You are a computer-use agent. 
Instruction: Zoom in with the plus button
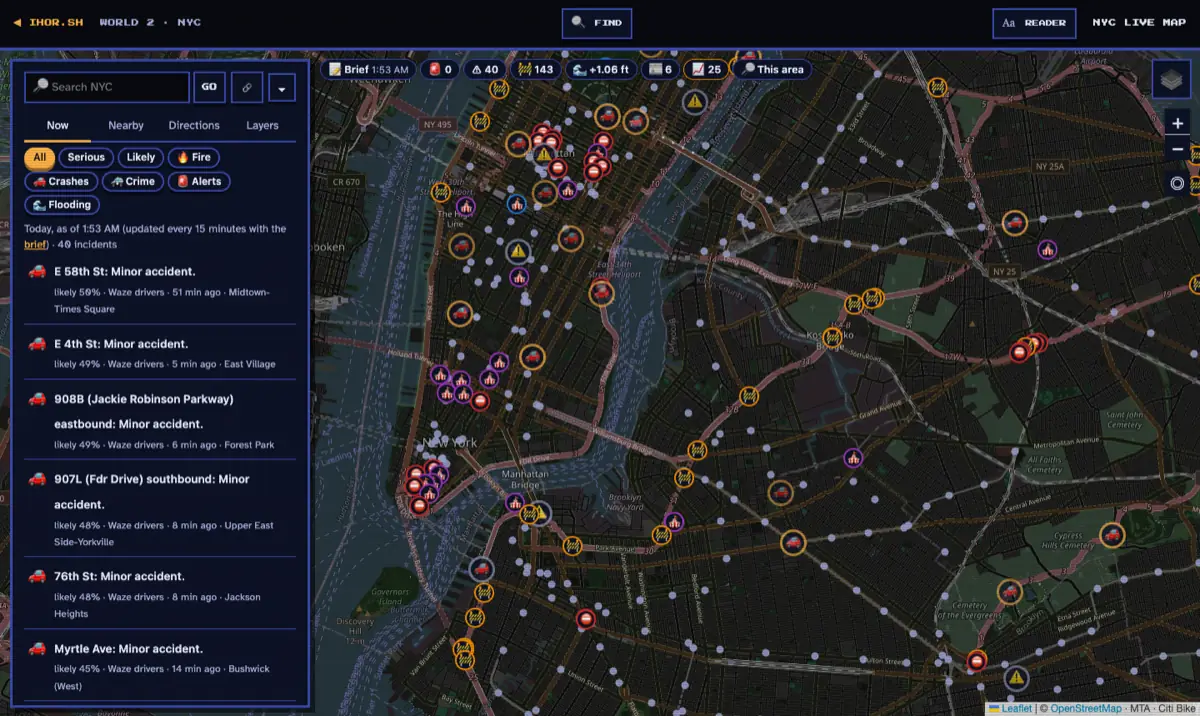pyautogui.click(x=1177, y=124)
